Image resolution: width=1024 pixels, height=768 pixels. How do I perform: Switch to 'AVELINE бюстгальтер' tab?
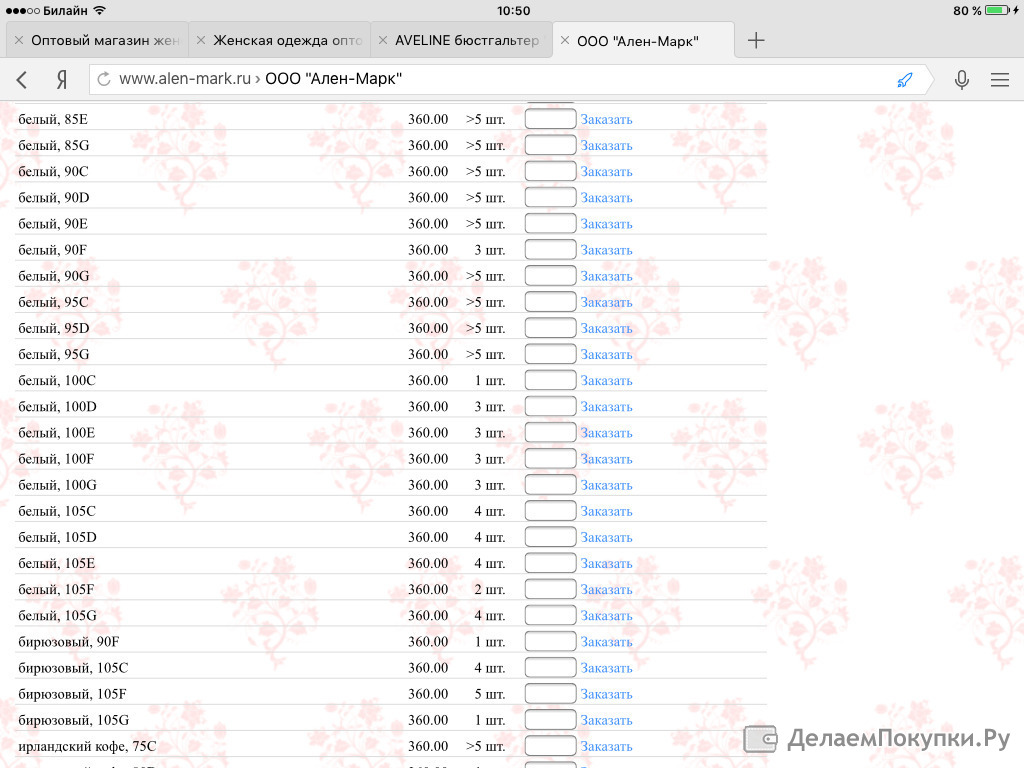462,40
